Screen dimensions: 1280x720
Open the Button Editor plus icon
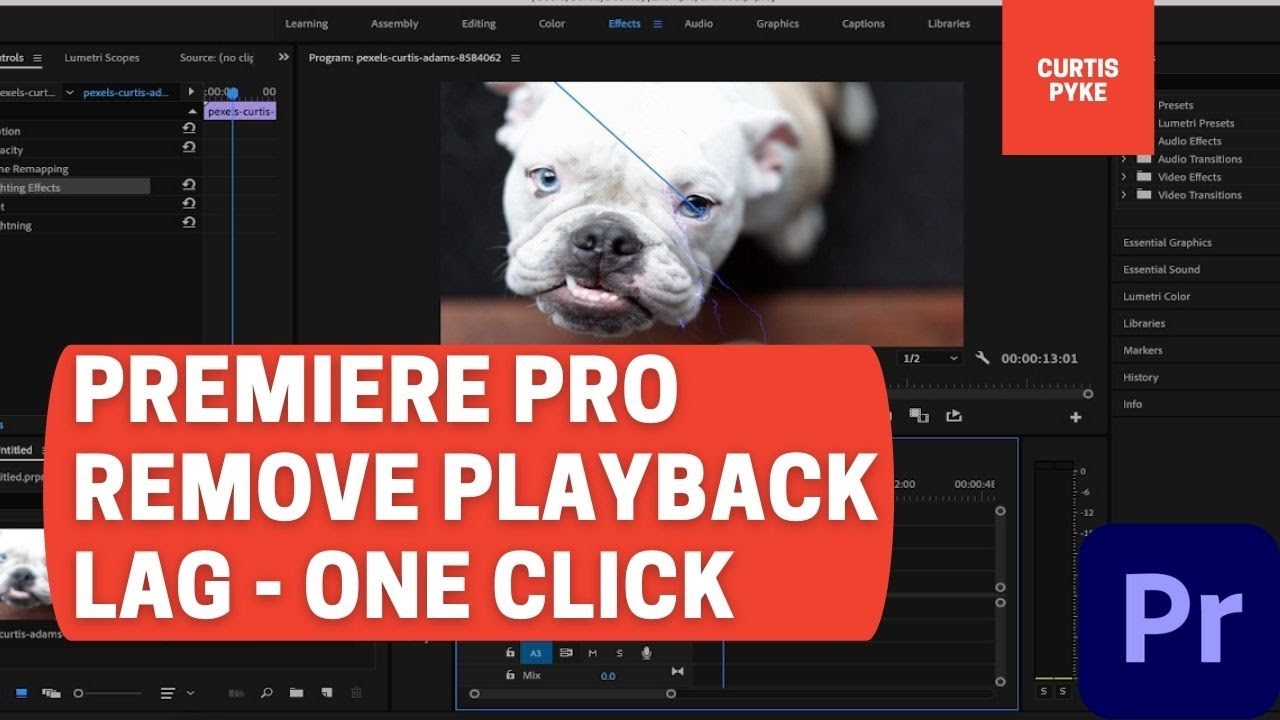(x=1076, y=417)
